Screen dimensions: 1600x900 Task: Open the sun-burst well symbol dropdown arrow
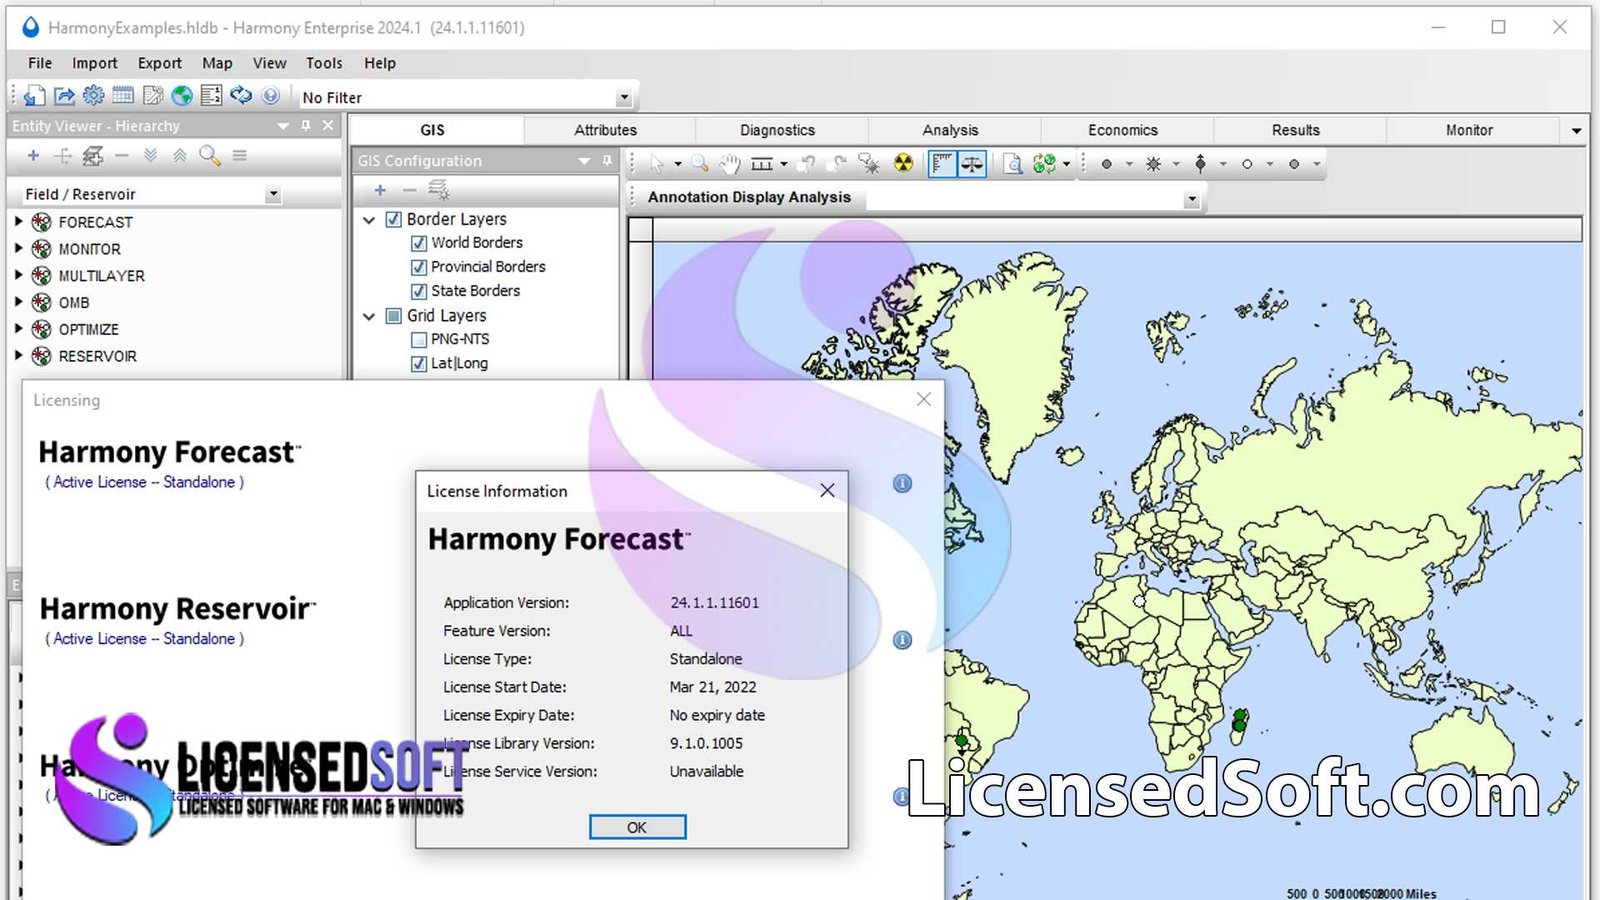pyautogui.click(x=1176, y=164)
